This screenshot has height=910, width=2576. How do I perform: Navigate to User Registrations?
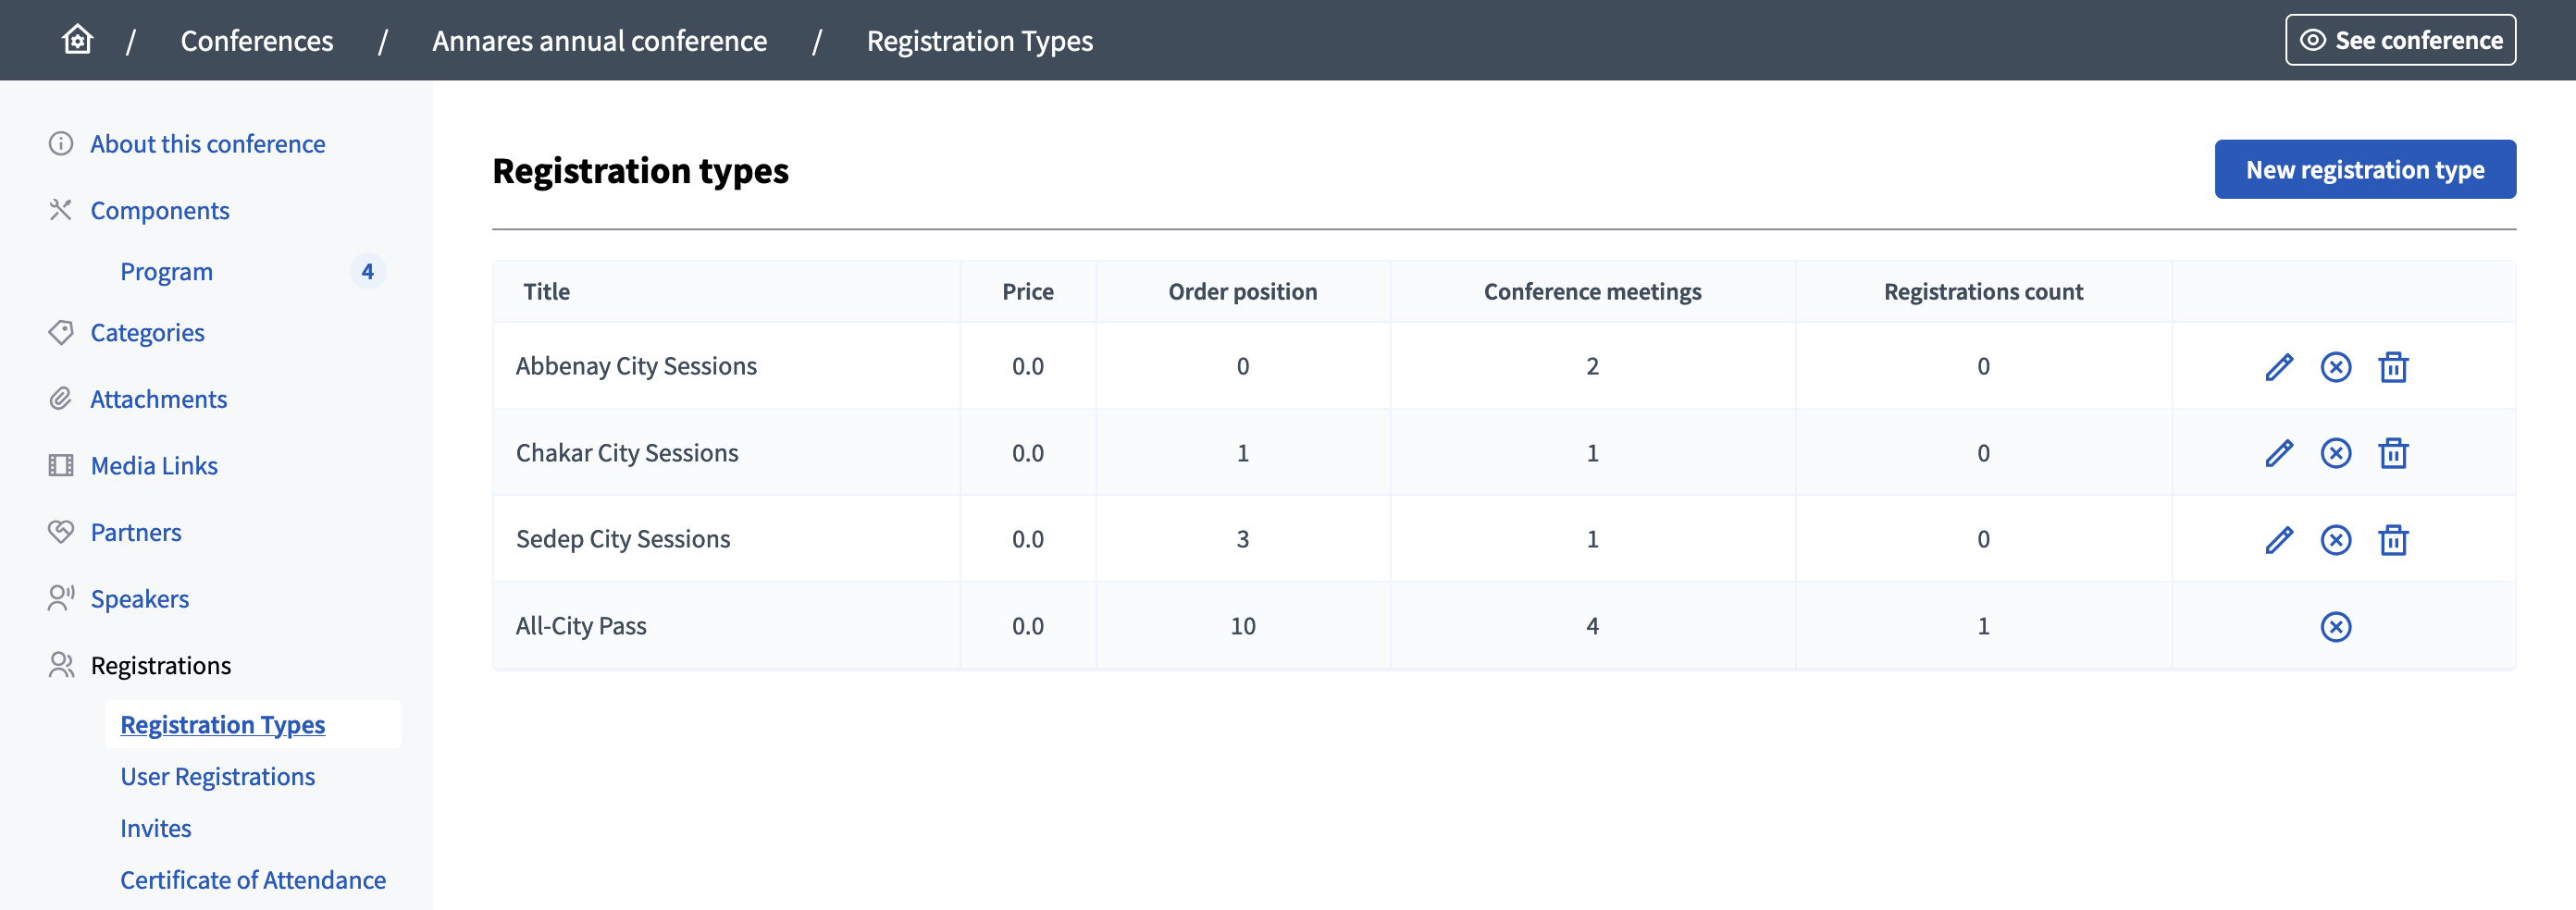[217, 776]
